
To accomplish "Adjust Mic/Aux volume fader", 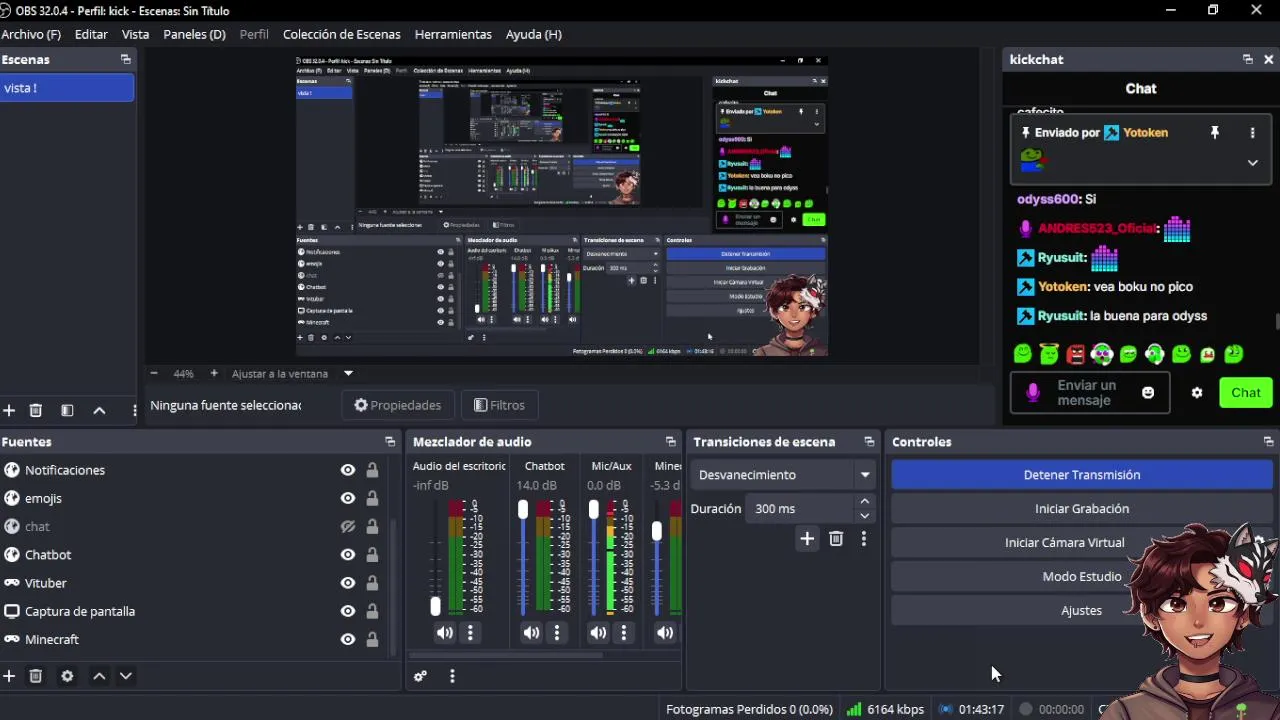I will click(594, 510).
